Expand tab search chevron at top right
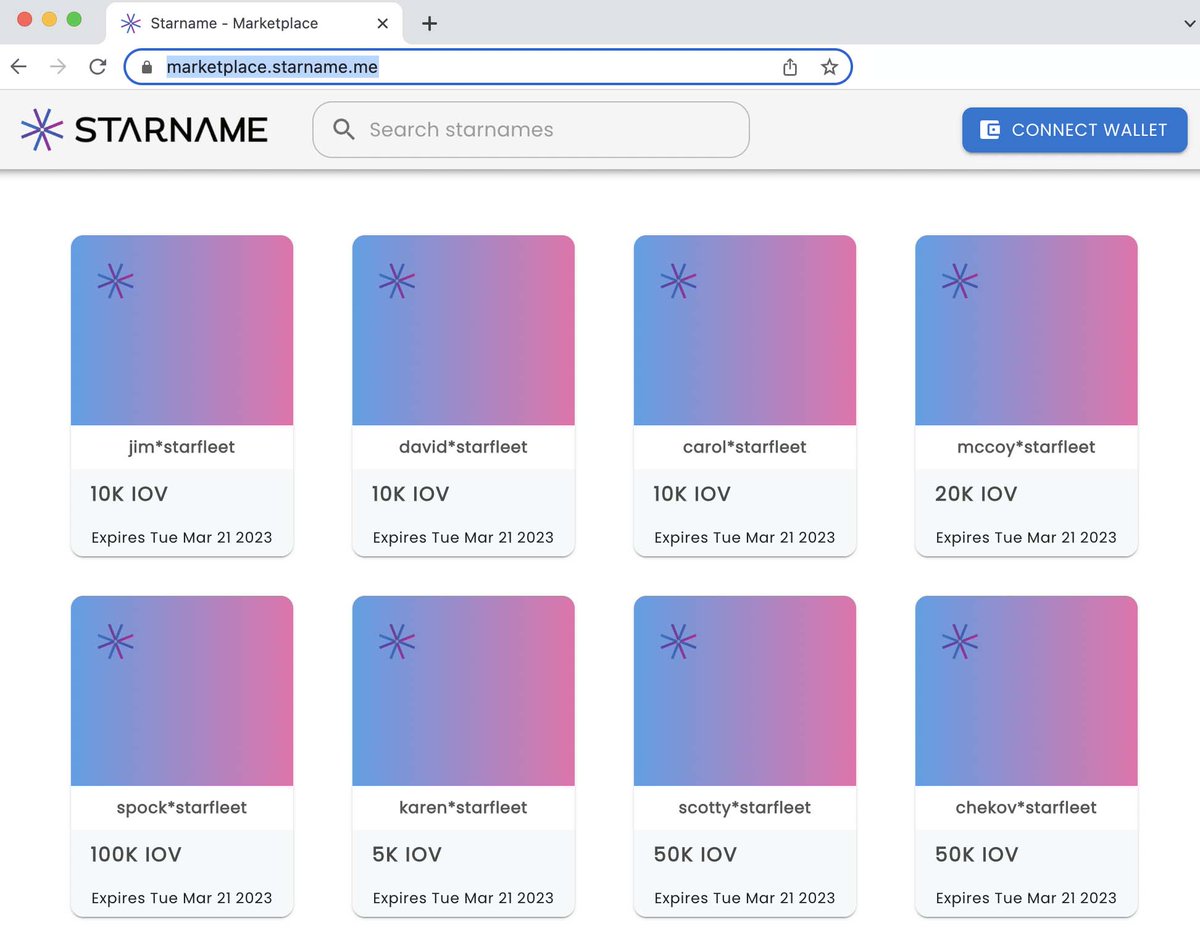 click(1189, 23)
